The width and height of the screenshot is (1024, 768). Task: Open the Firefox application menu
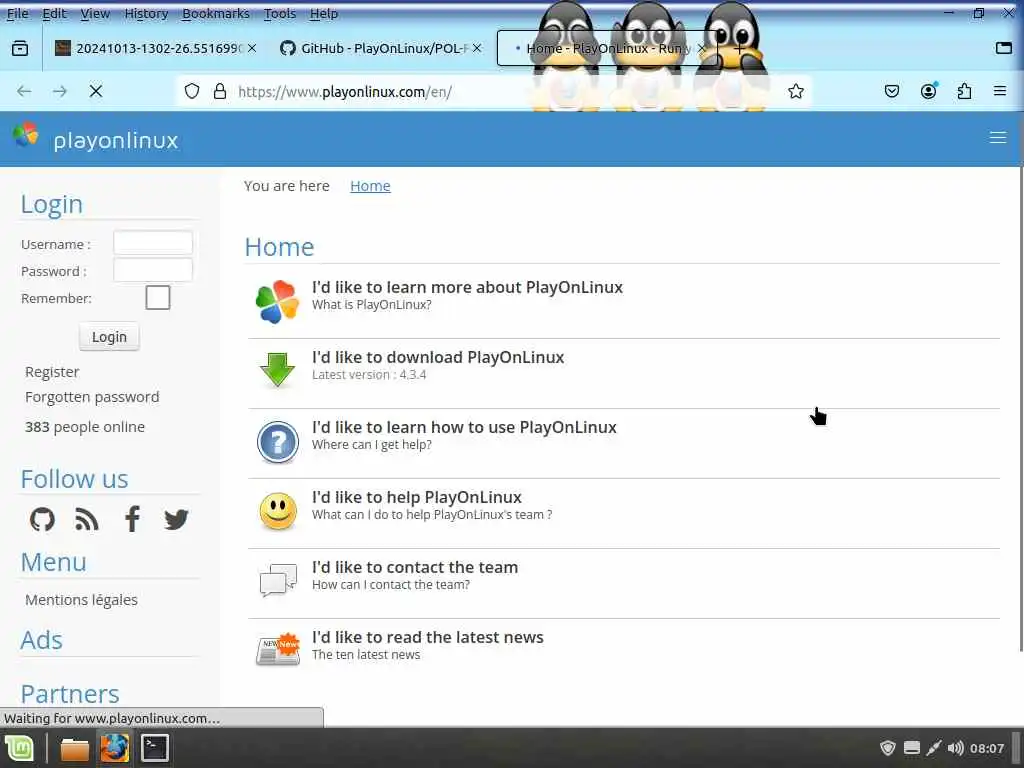pyautogui.click(x=1000, y=91)
